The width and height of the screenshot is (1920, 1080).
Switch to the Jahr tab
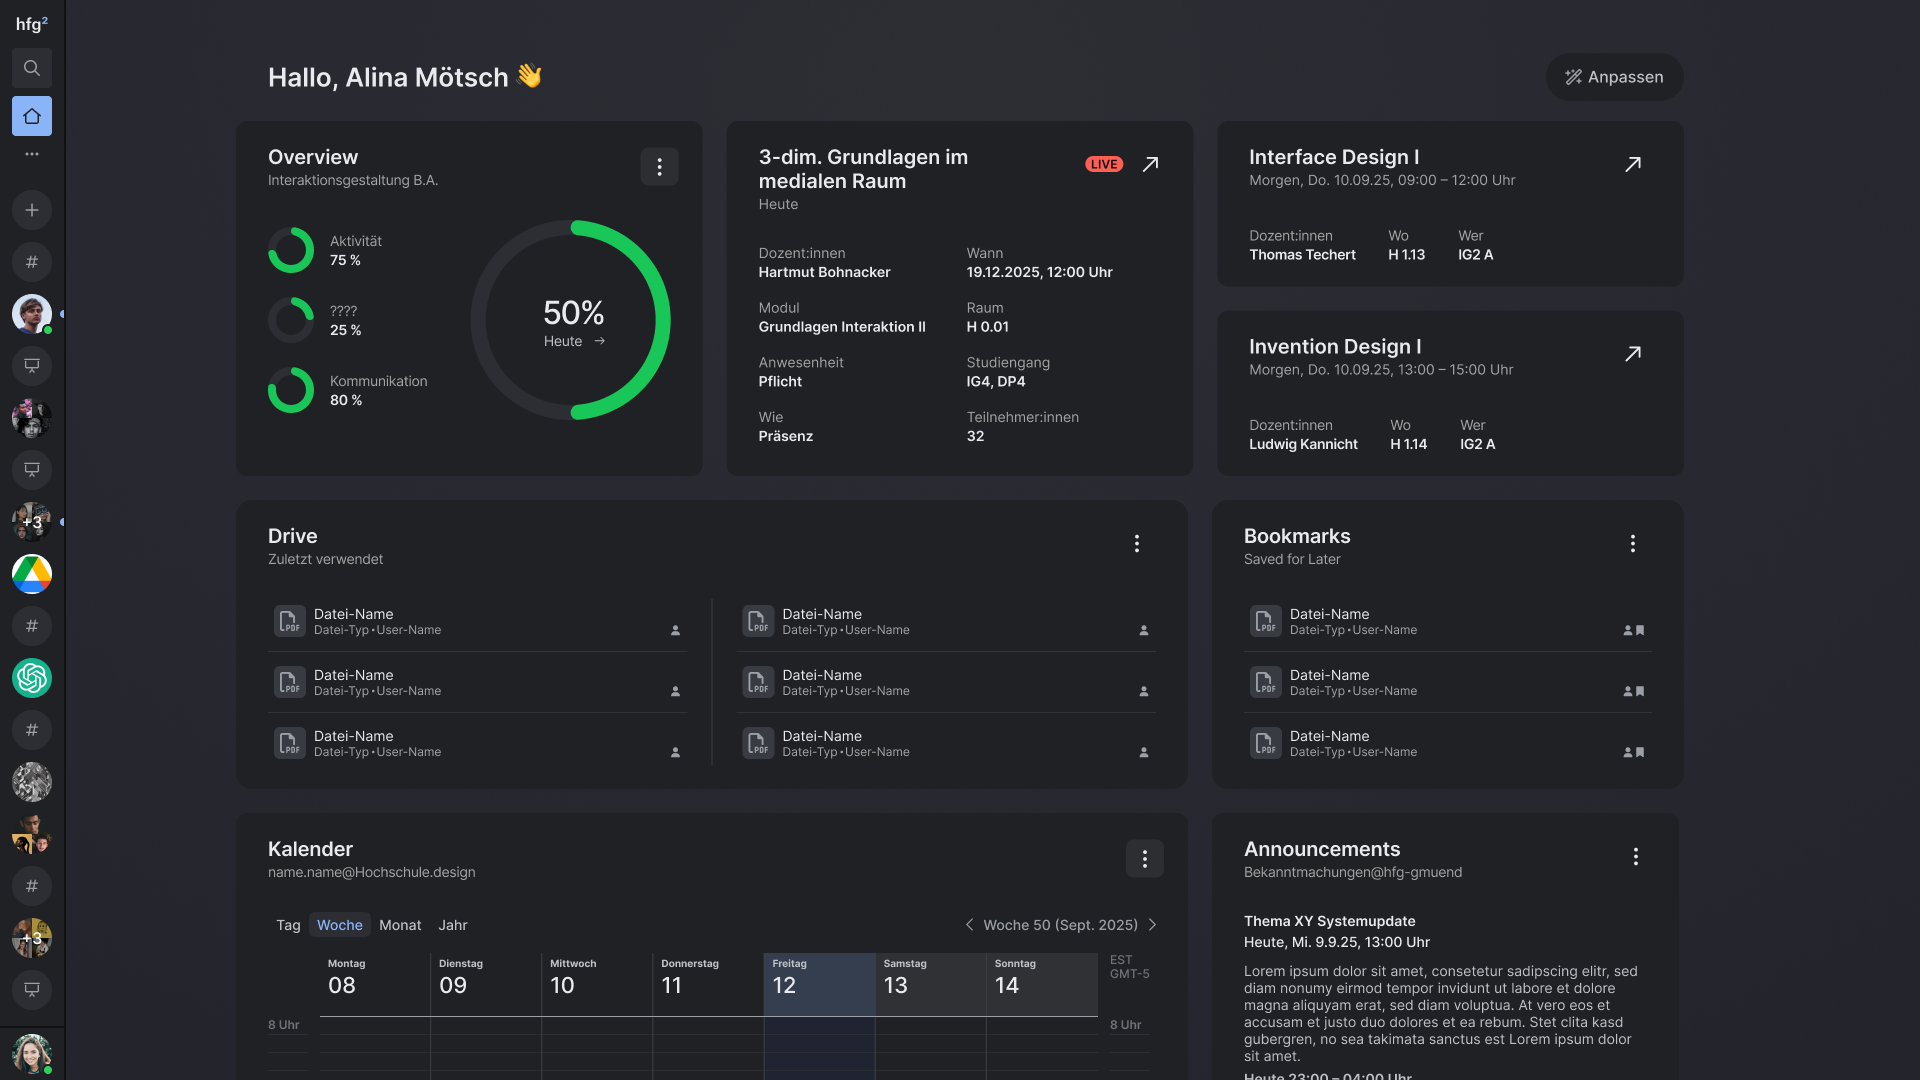tap(453, 925)
